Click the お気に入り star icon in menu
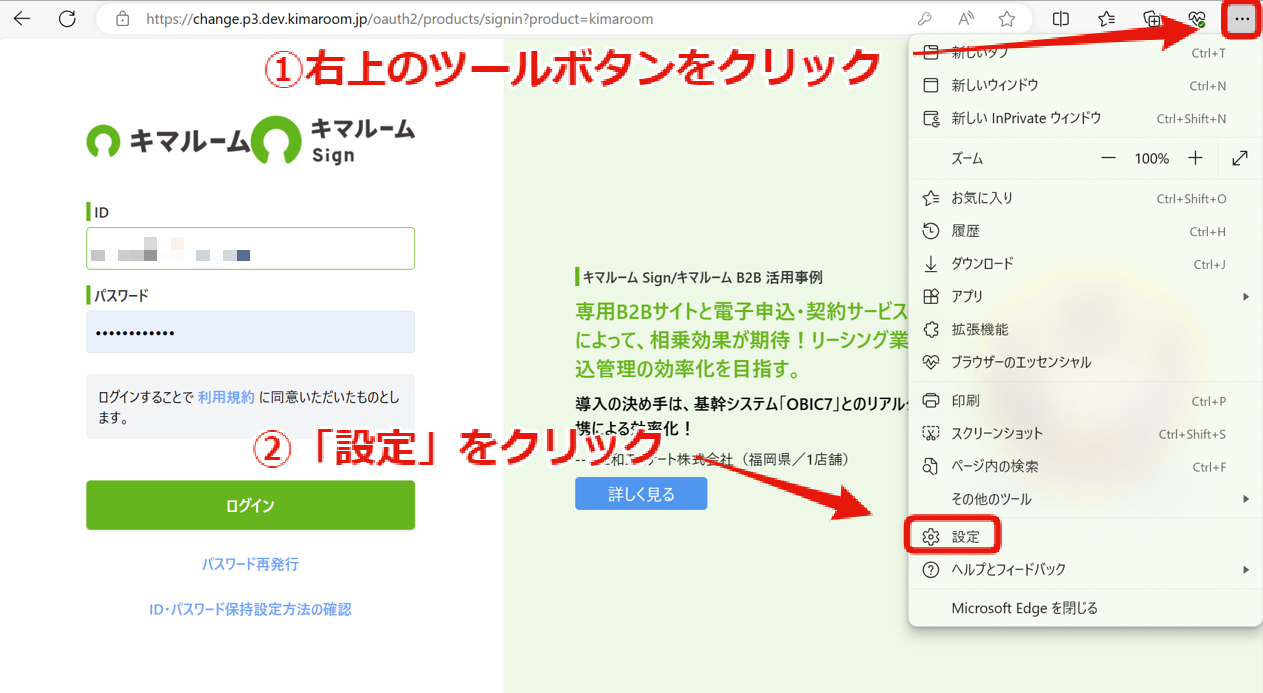This screenshot has width=1263, height=693. tap(931, 198)
